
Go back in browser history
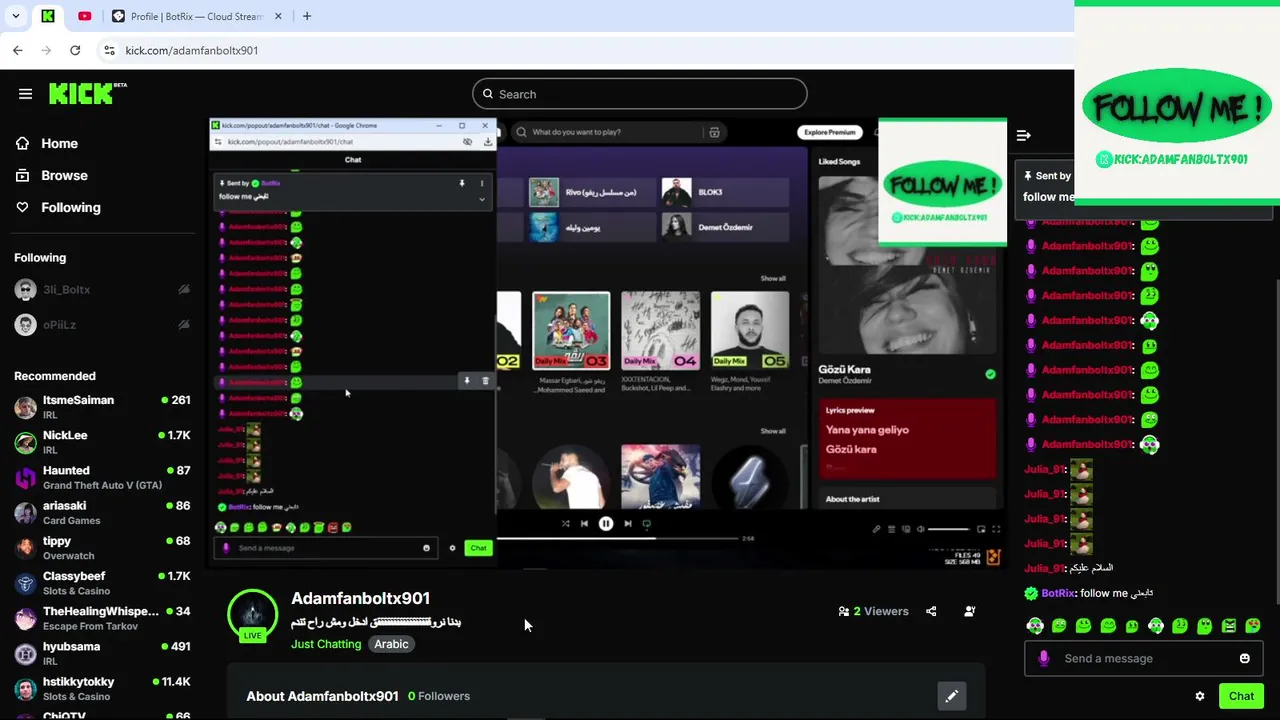coord(17,50)
